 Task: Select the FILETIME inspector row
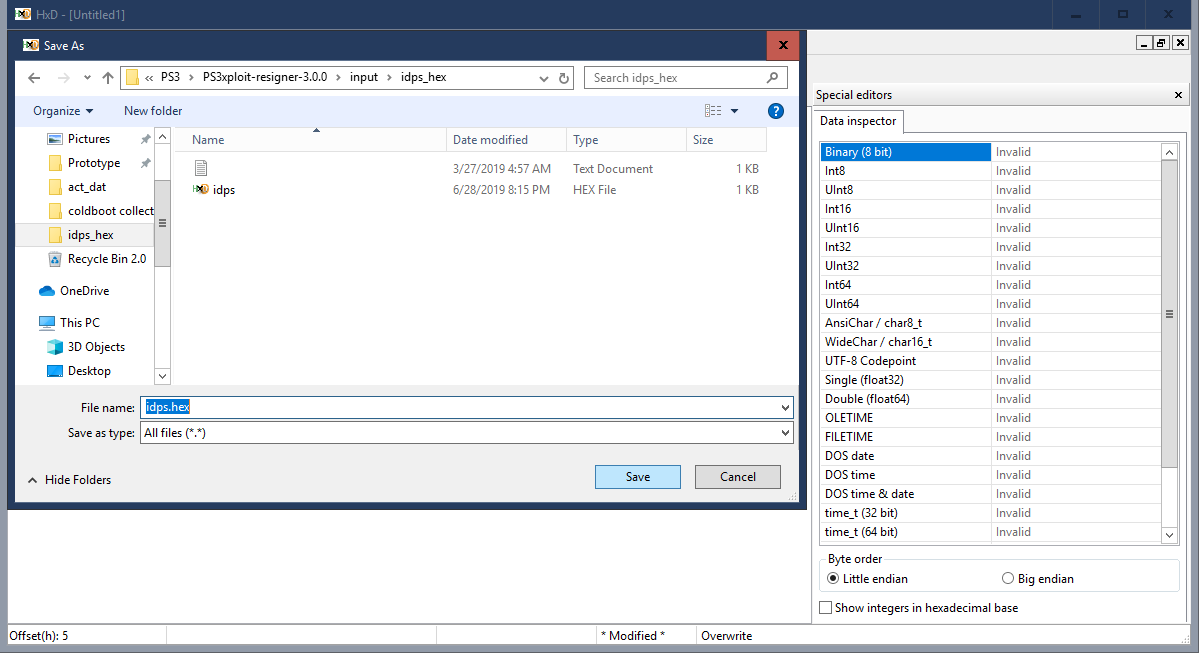click(990, 437)
